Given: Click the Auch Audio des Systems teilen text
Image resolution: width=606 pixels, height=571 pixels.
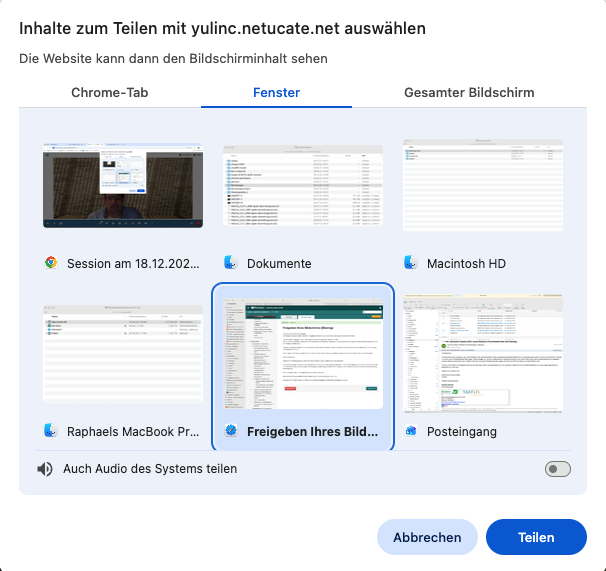Looking at the screenshot, I should point(150,469).
